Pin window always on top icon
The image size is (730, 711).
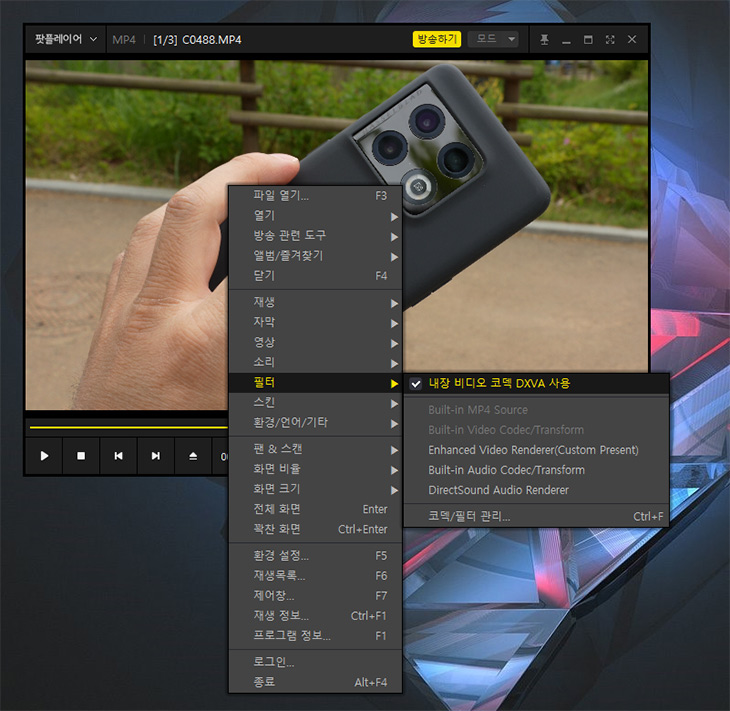[x=544, y=40]
